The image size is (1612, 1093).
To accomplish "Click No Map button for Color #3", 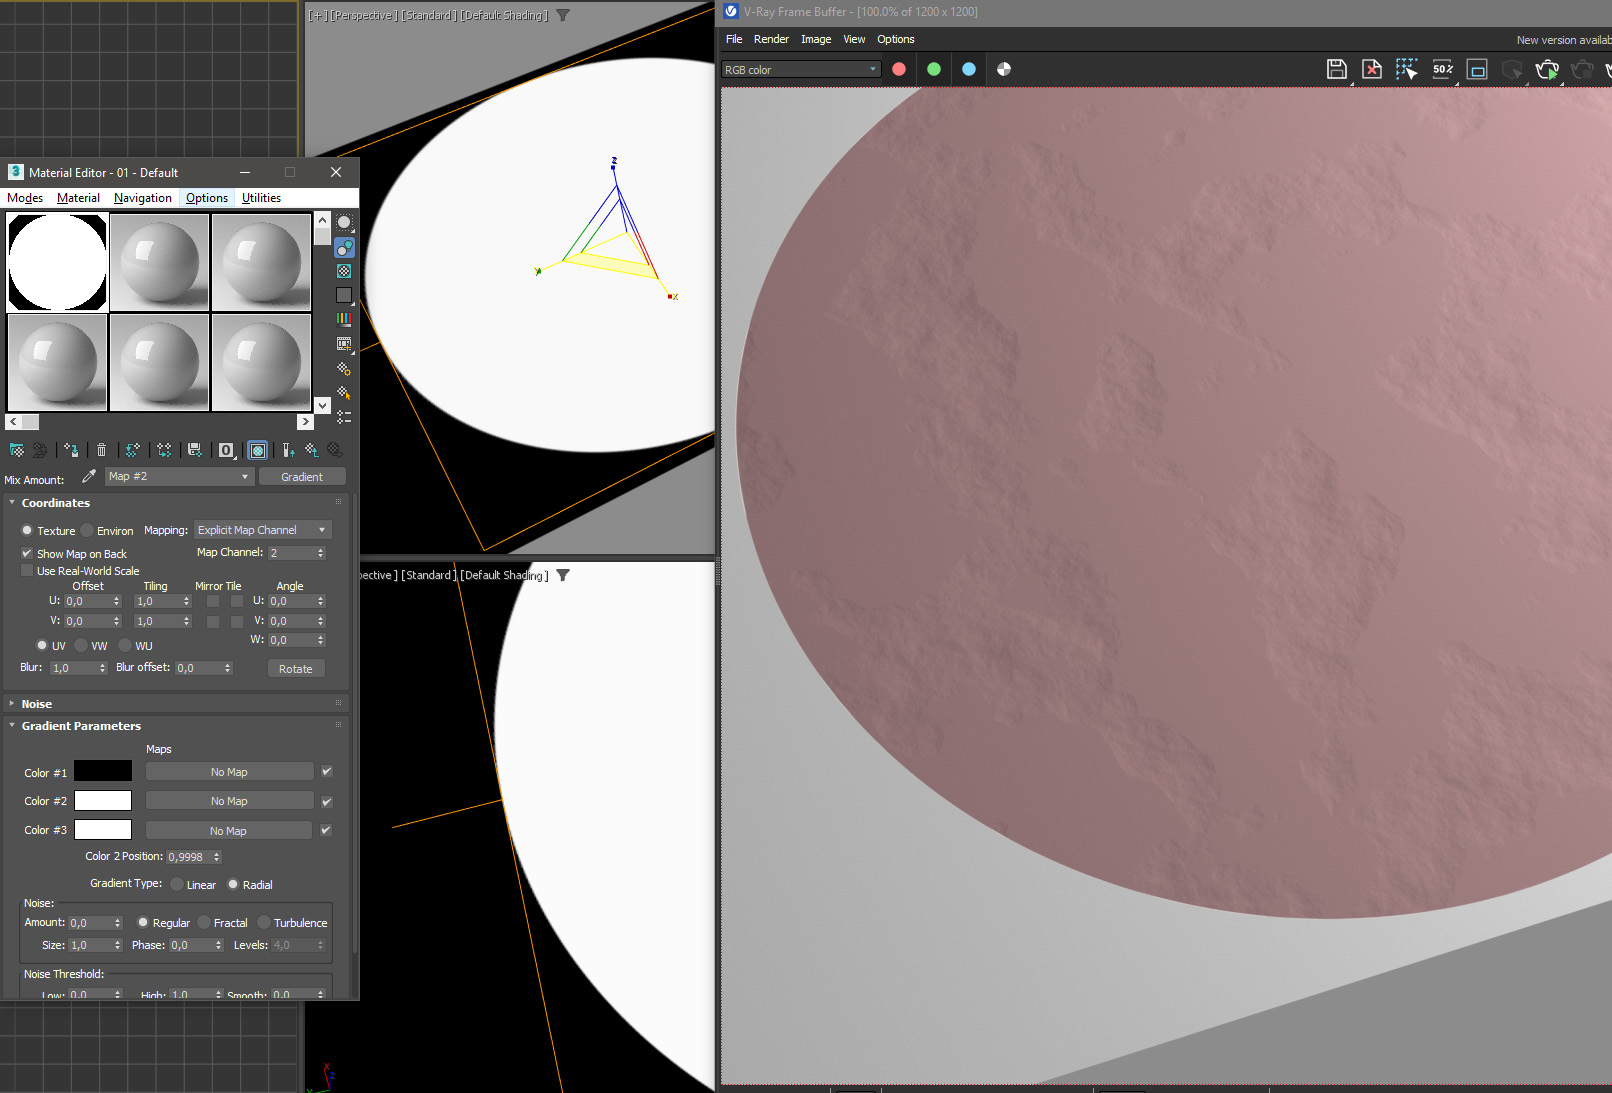I will click(229, 830).
